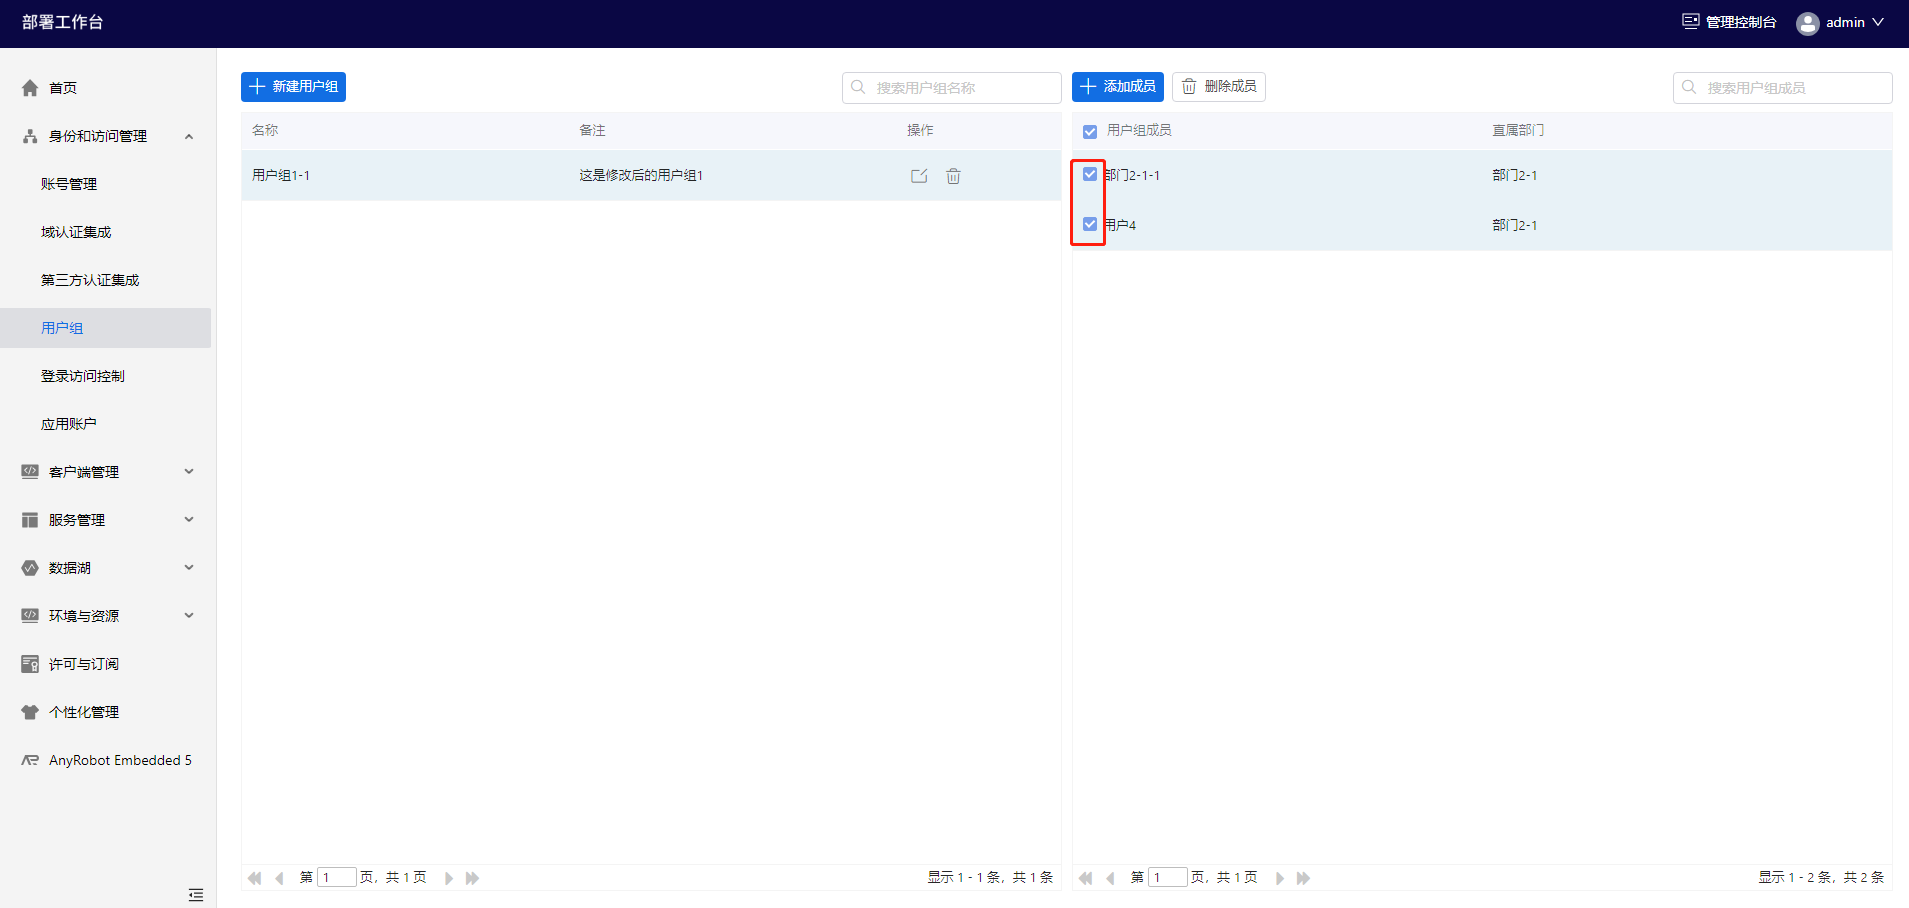Click the 个性化管理 shirt icon

(x=30, y=712)
